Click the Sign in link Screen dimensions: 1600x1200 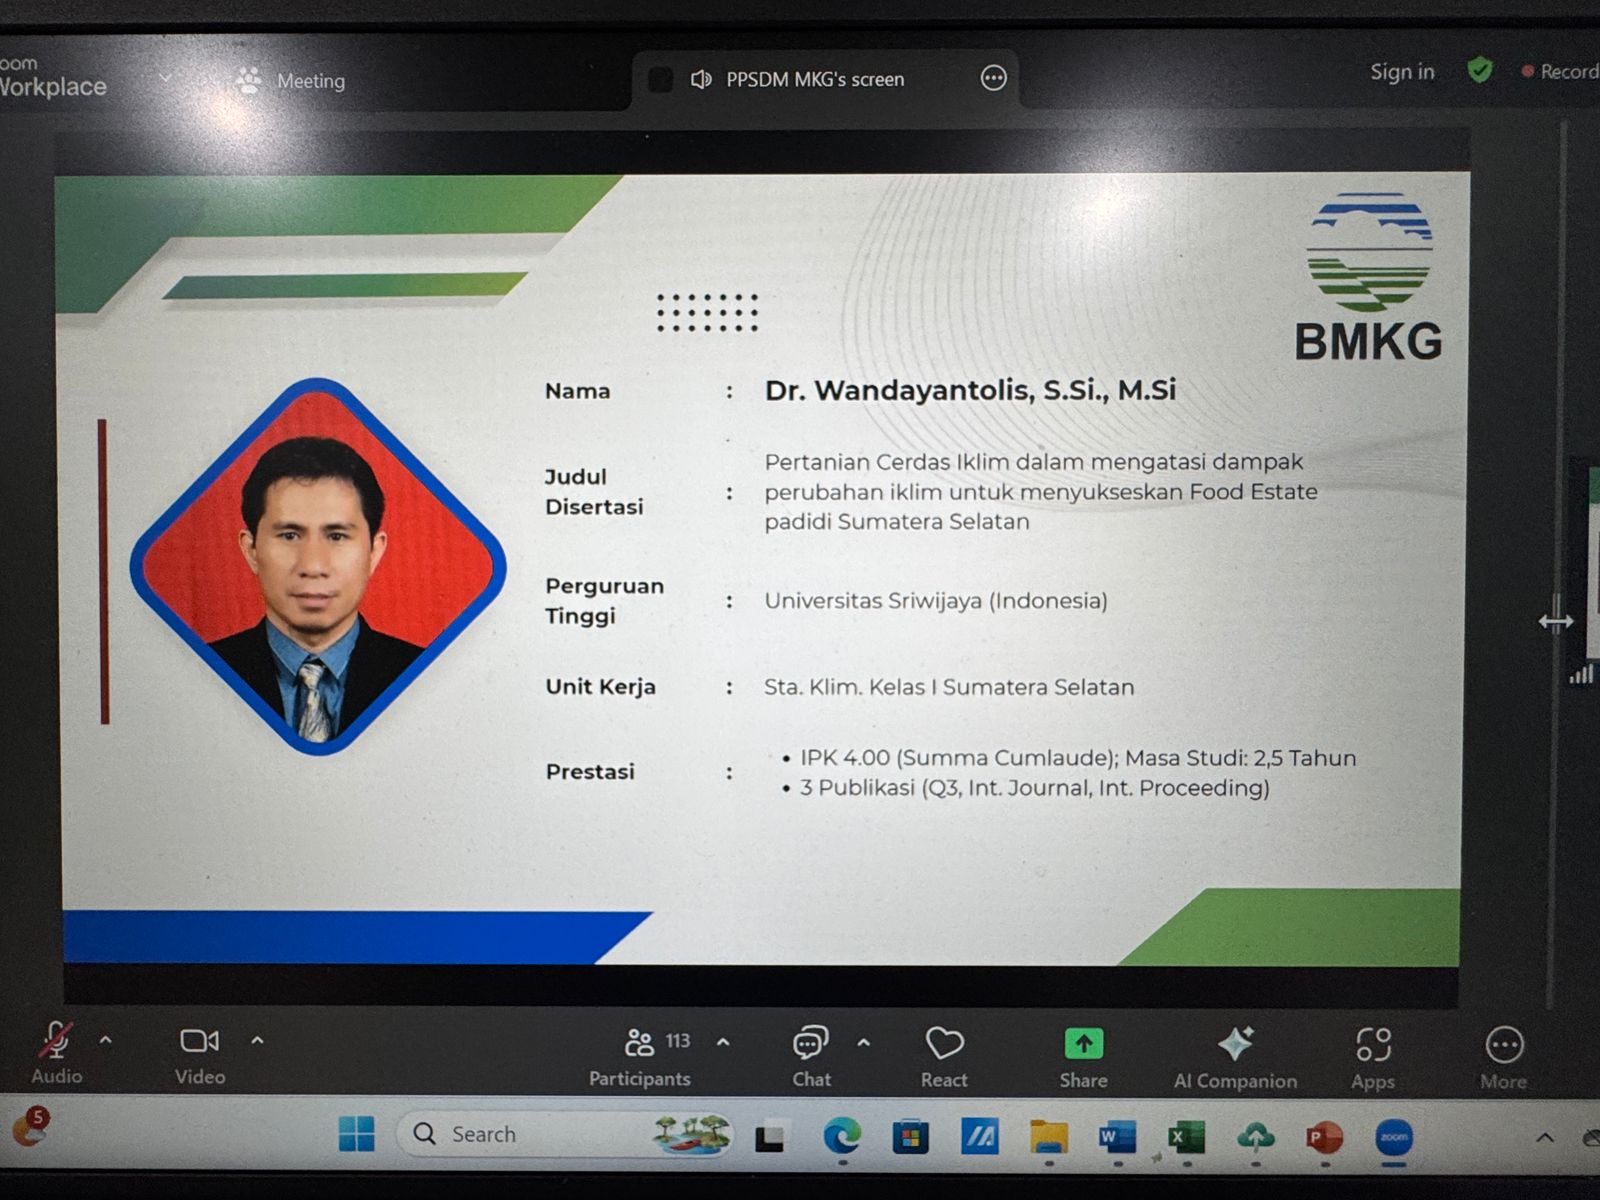(1402, 72)
